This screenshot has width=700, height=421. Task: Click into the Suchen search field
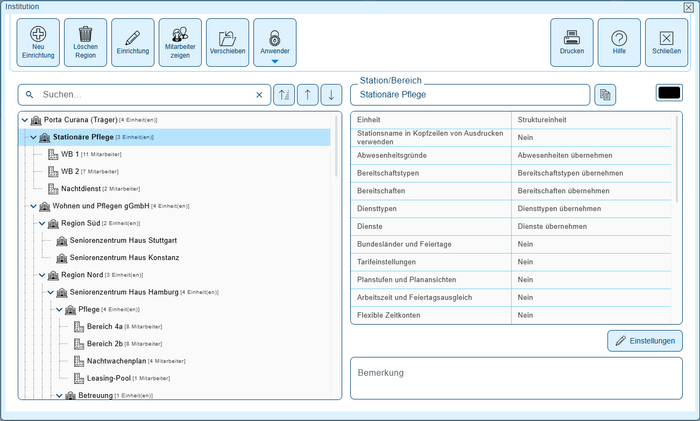[145, 95]
